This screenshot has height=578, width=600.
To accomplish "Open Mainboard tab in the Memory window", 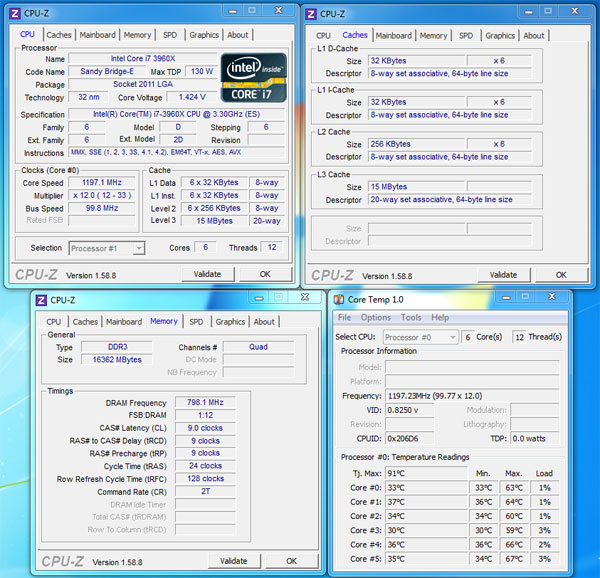I will [x=124, y=322].
